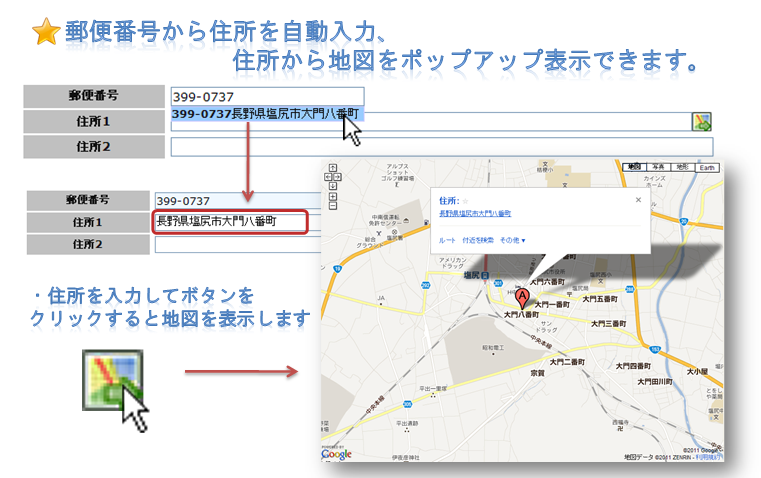Open the 利用規約 link on the map
The height and width of the screenshot is (478, 761).
(x=709, y=457)
